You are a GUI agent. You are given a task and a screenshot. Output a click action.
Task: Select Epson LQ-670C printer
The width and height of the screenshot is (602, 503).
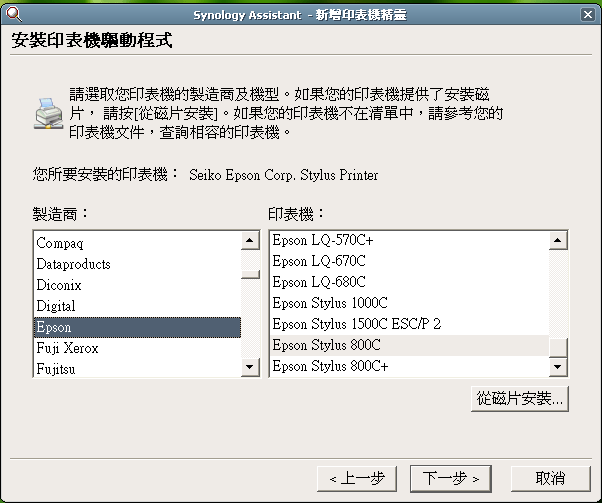410,261
